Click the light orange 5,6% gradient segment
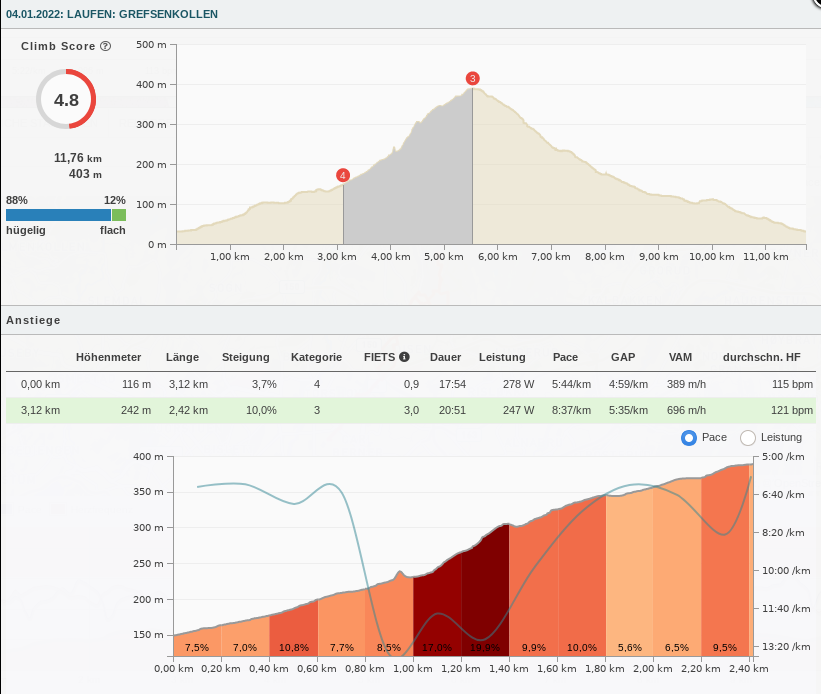The image size is (821, 694). tap(629, 580)
